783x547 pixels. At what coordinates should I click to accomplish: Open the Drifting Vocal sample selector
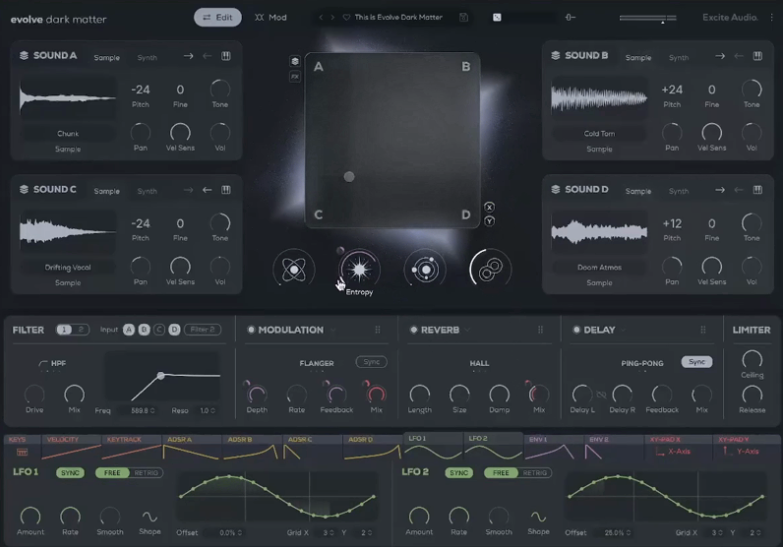point(68,268)
